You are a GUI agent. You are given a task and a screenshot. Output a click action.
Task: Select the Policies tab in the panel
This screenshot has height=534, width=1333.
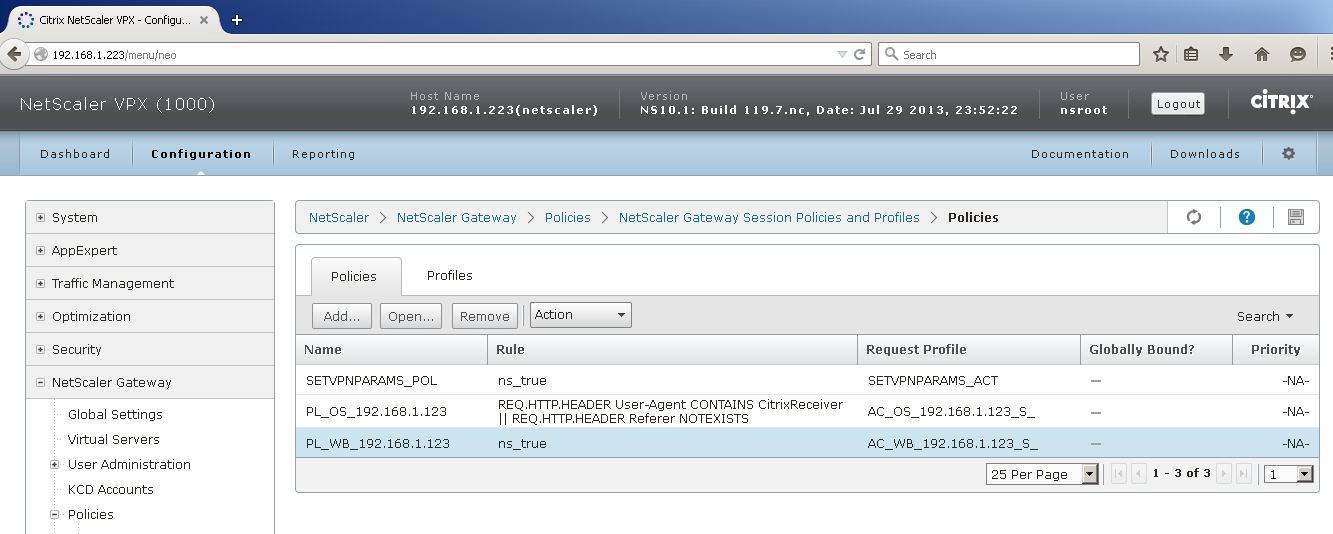click(x=354, y=276)
